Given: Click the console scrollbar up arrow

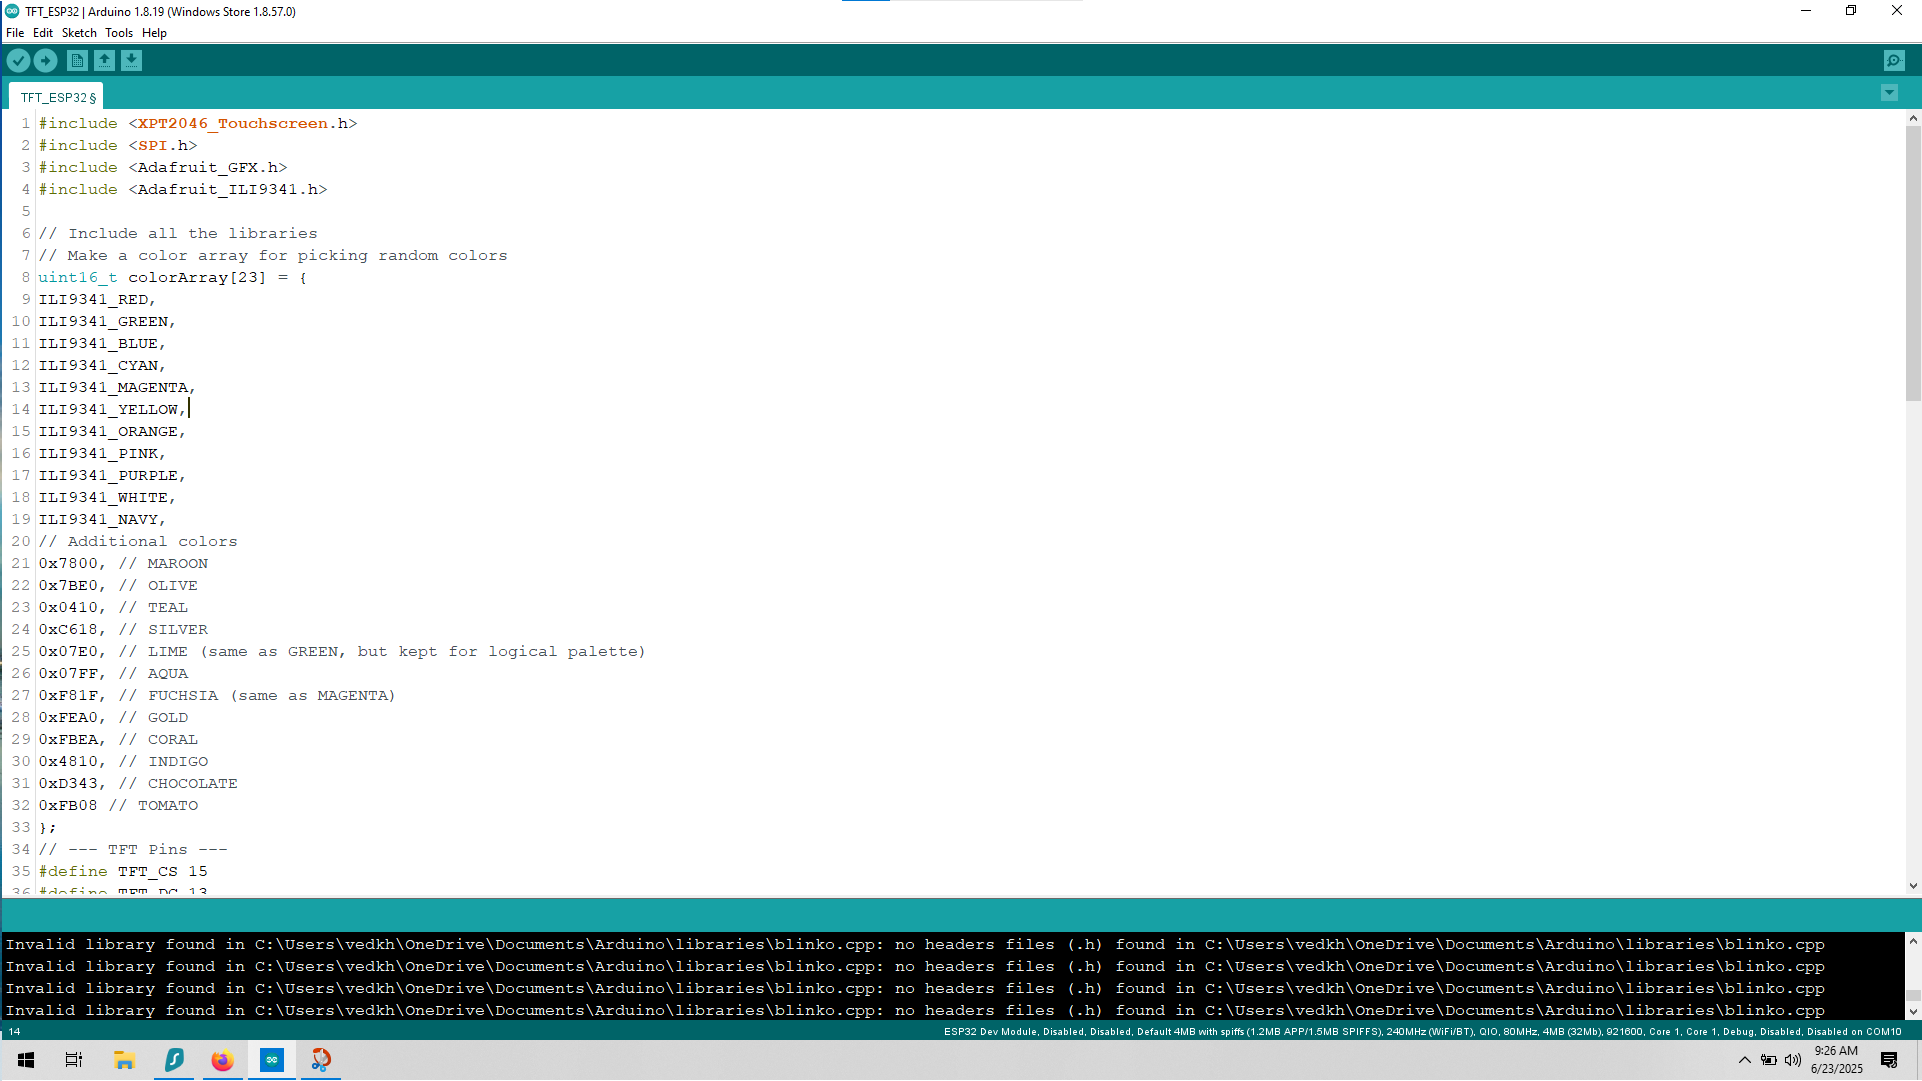Looking at the screenshot, I should [1913, 941].
